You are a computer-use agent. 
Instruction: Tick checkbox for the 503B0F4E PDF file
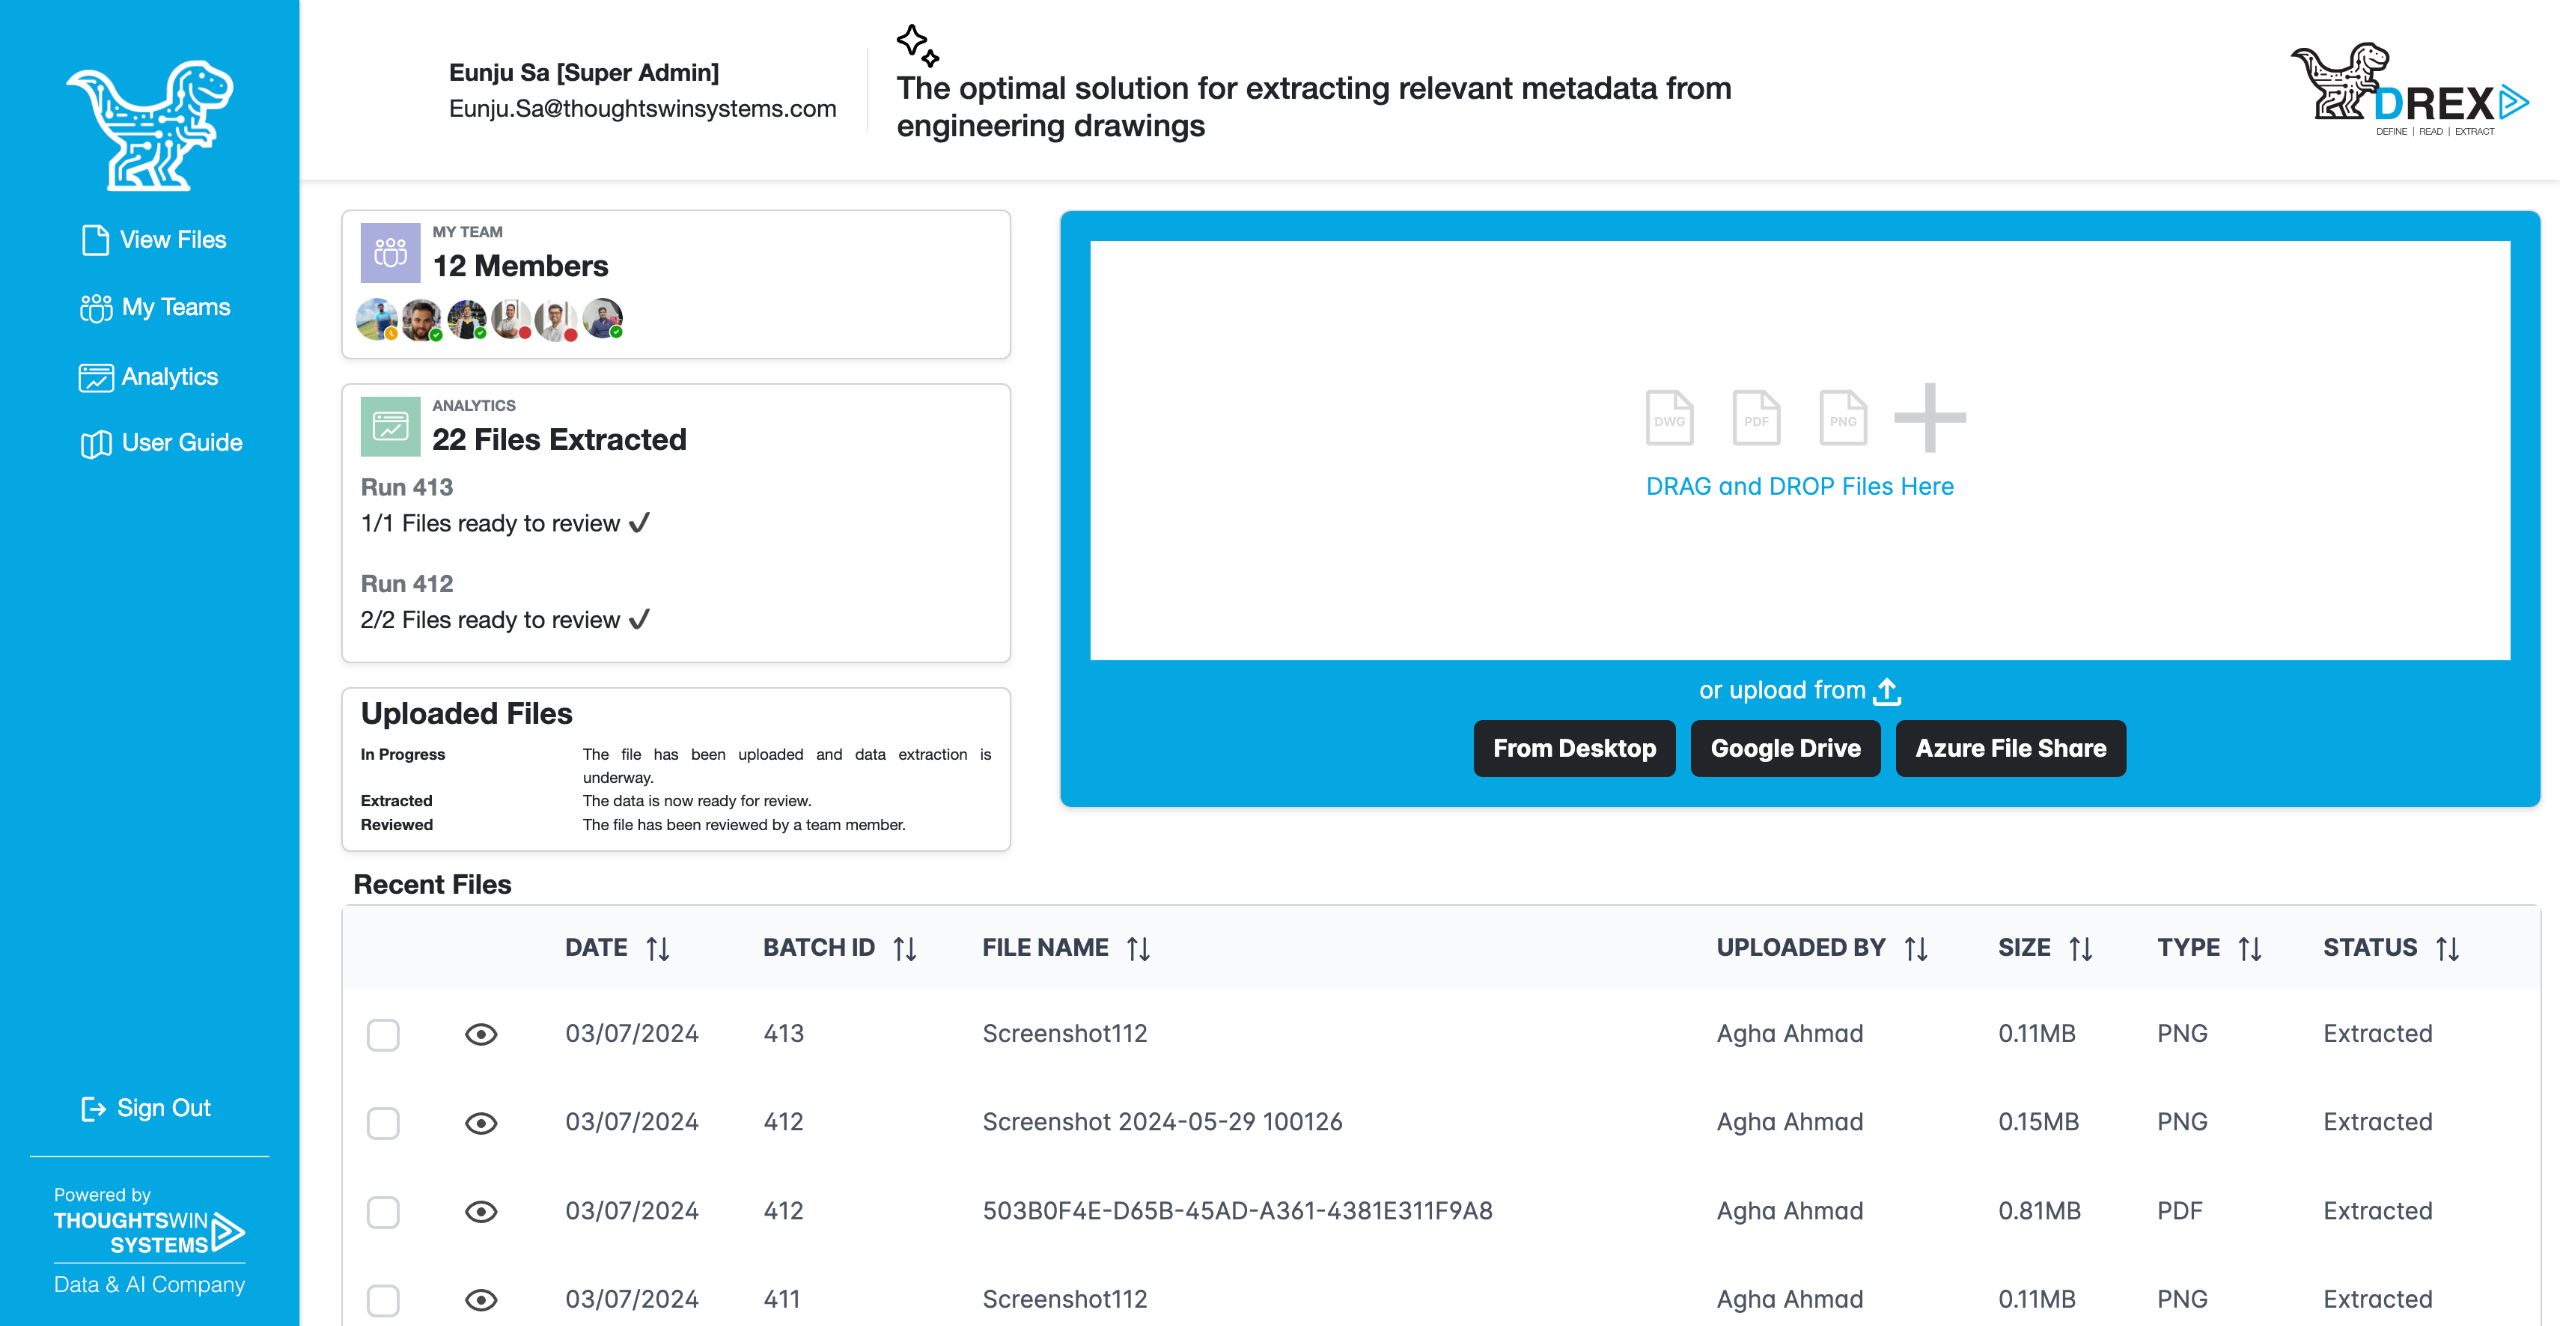pyautogui.click(x=383, y=1212)
